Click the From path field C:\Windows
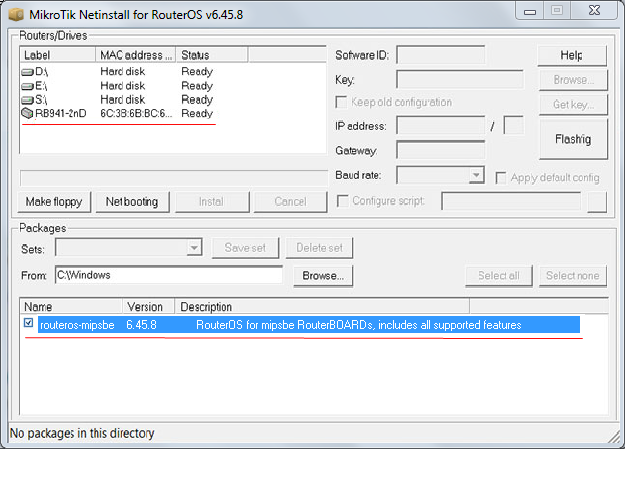 [169, 275]
